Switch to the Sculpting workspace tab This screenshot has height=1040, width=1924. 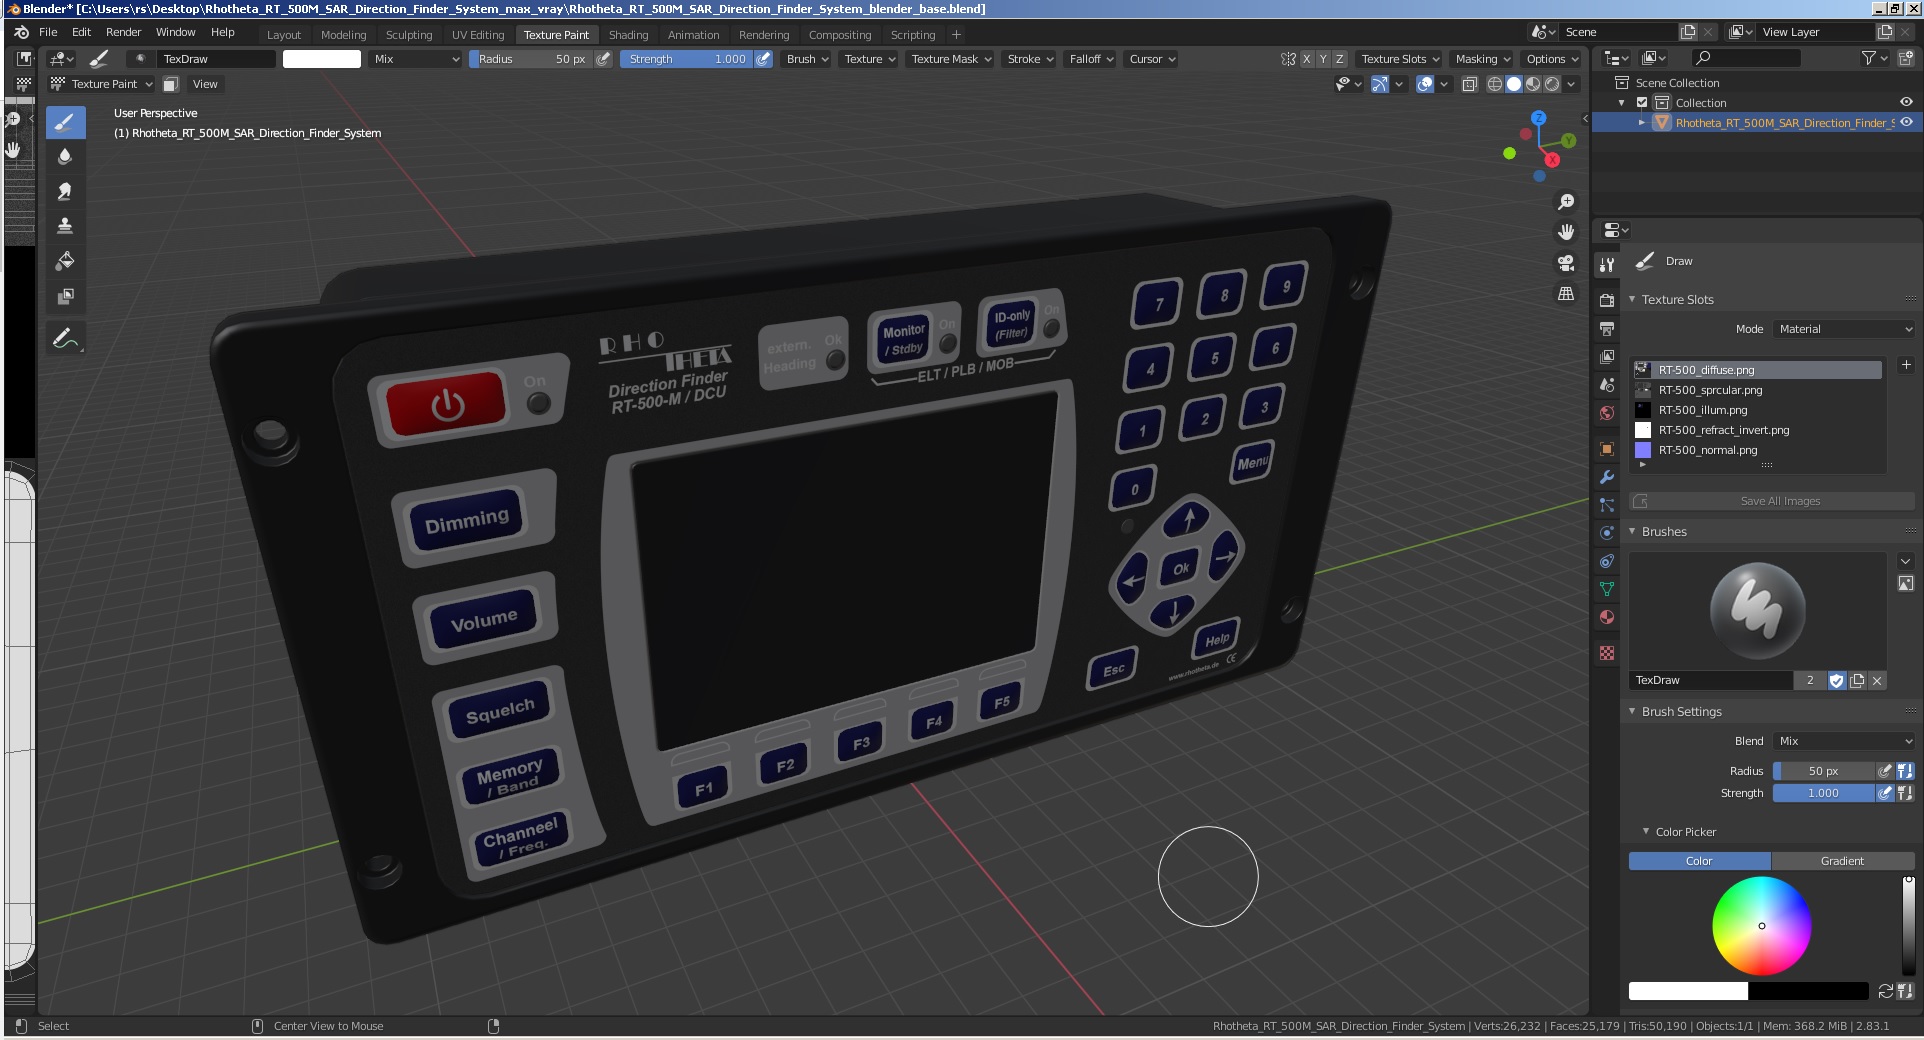[x=409, y=34]
